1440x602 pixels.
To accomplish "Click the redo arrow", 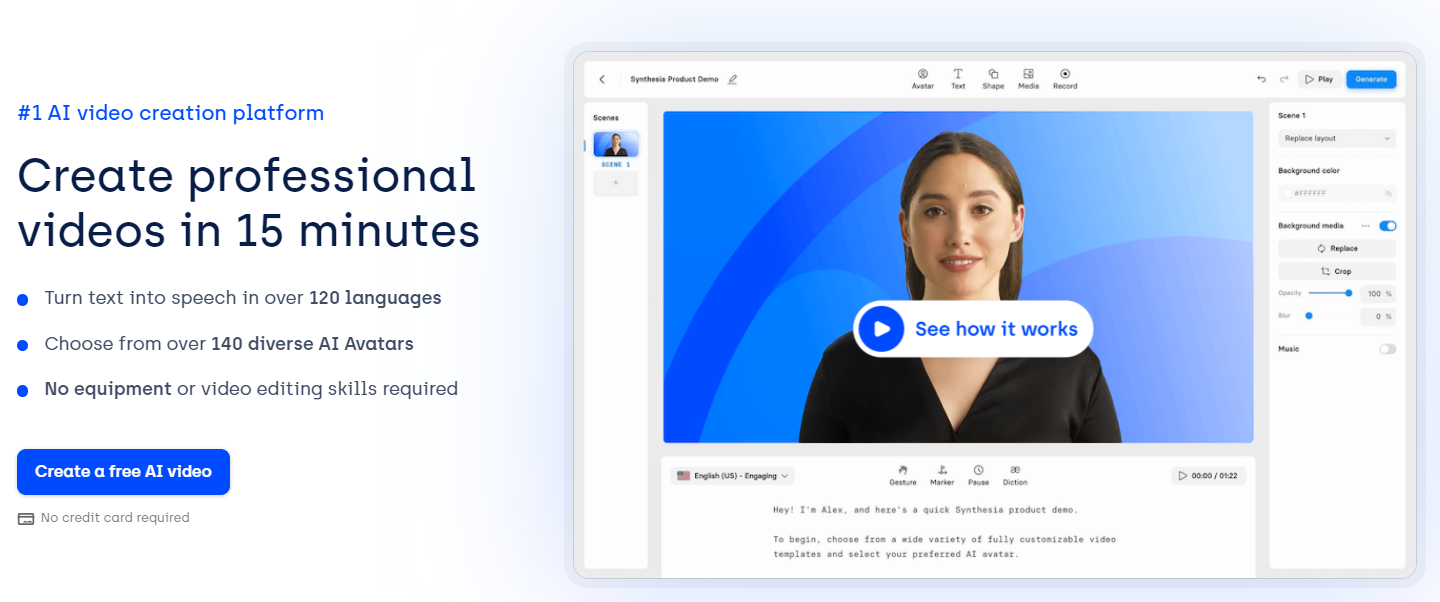I will pos(1284,79).
